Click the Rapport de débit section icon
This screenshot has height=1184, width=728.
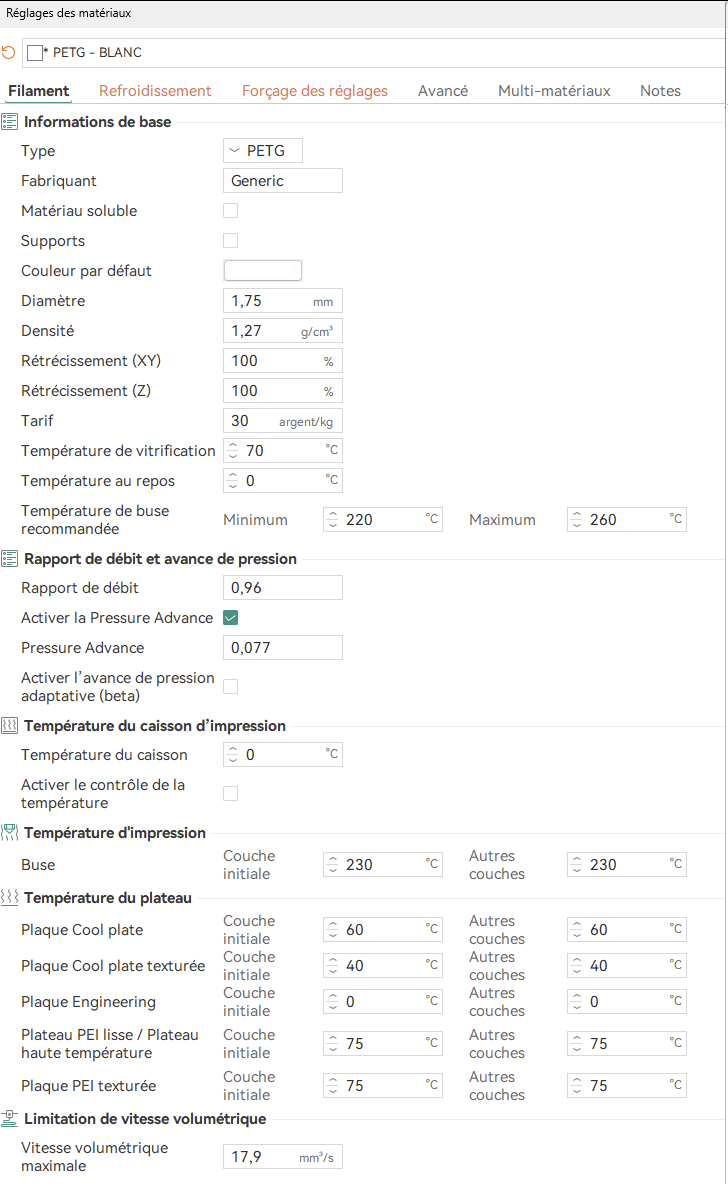(10, 559)
